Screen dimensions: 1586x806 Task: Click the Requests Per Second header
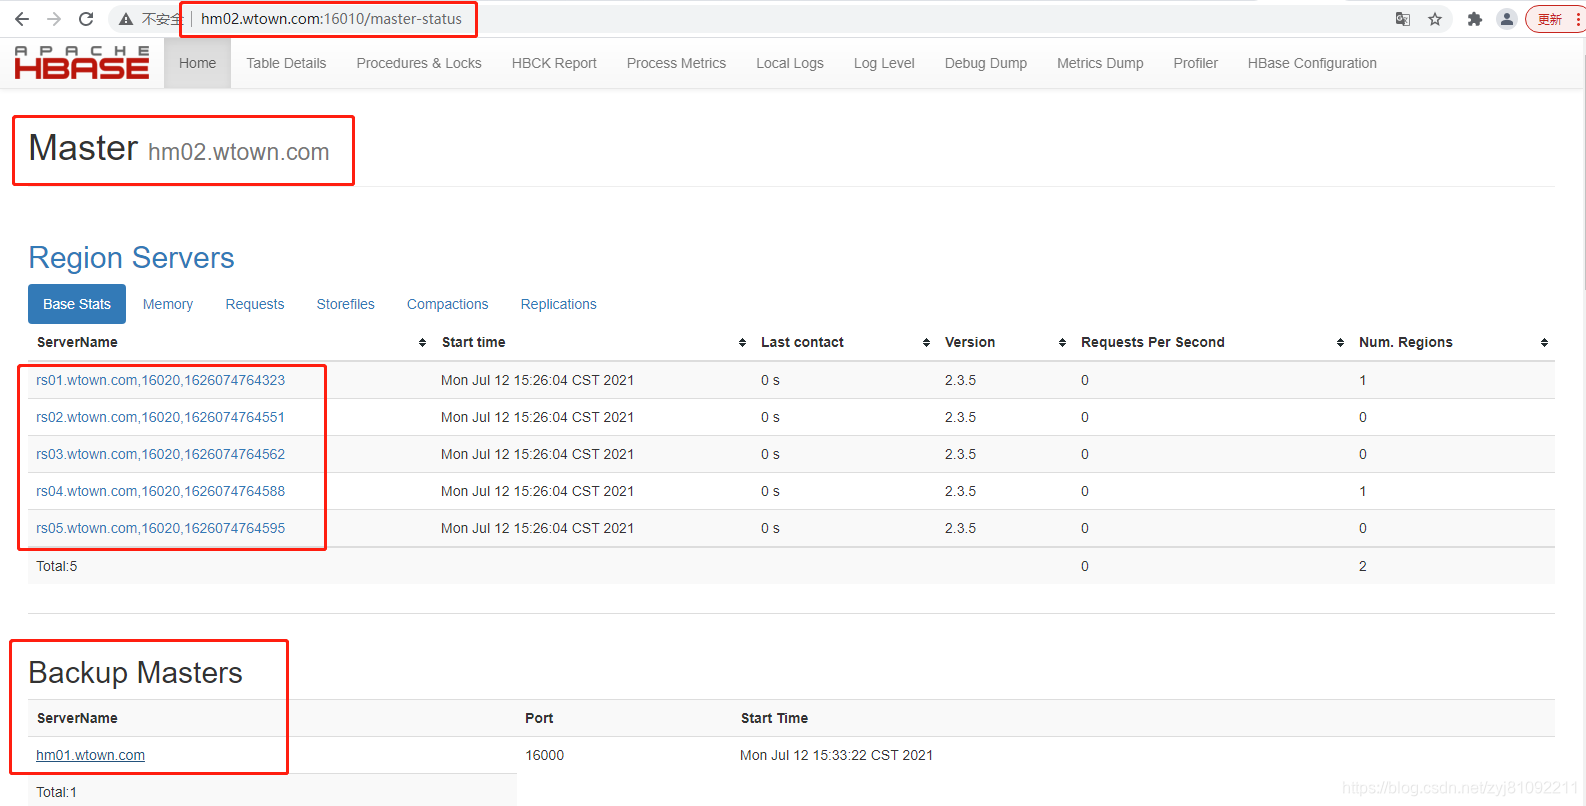coord(1152,342)
